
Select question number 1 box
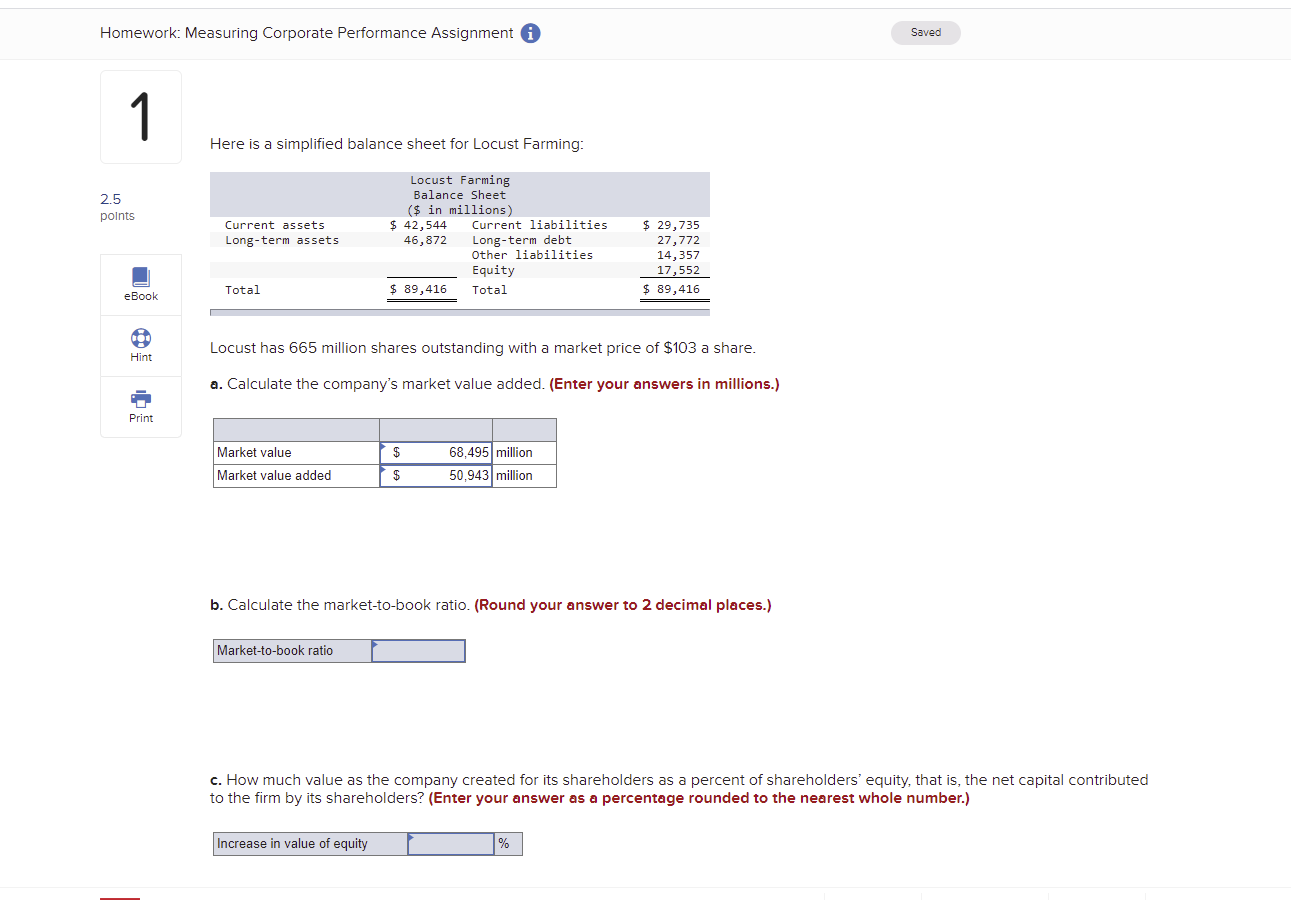click(x=140, y=116)
